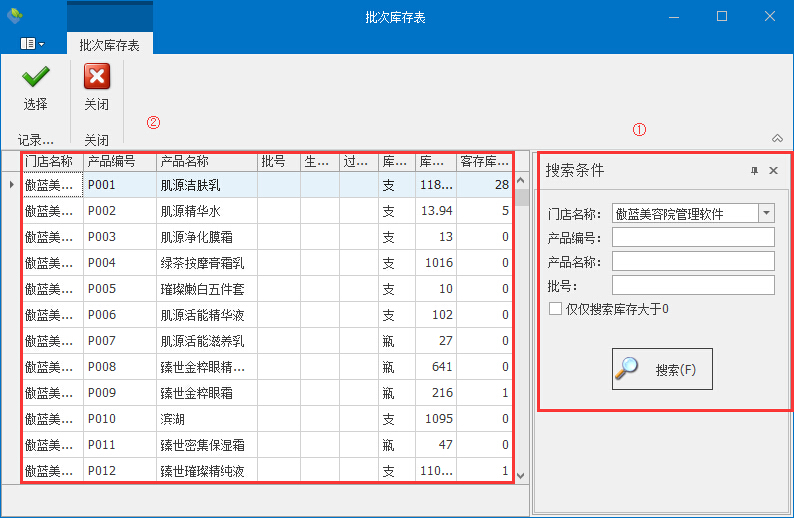
Task: Switch to the 批次库存表 ribbon tab
Action: pos(110,44)
